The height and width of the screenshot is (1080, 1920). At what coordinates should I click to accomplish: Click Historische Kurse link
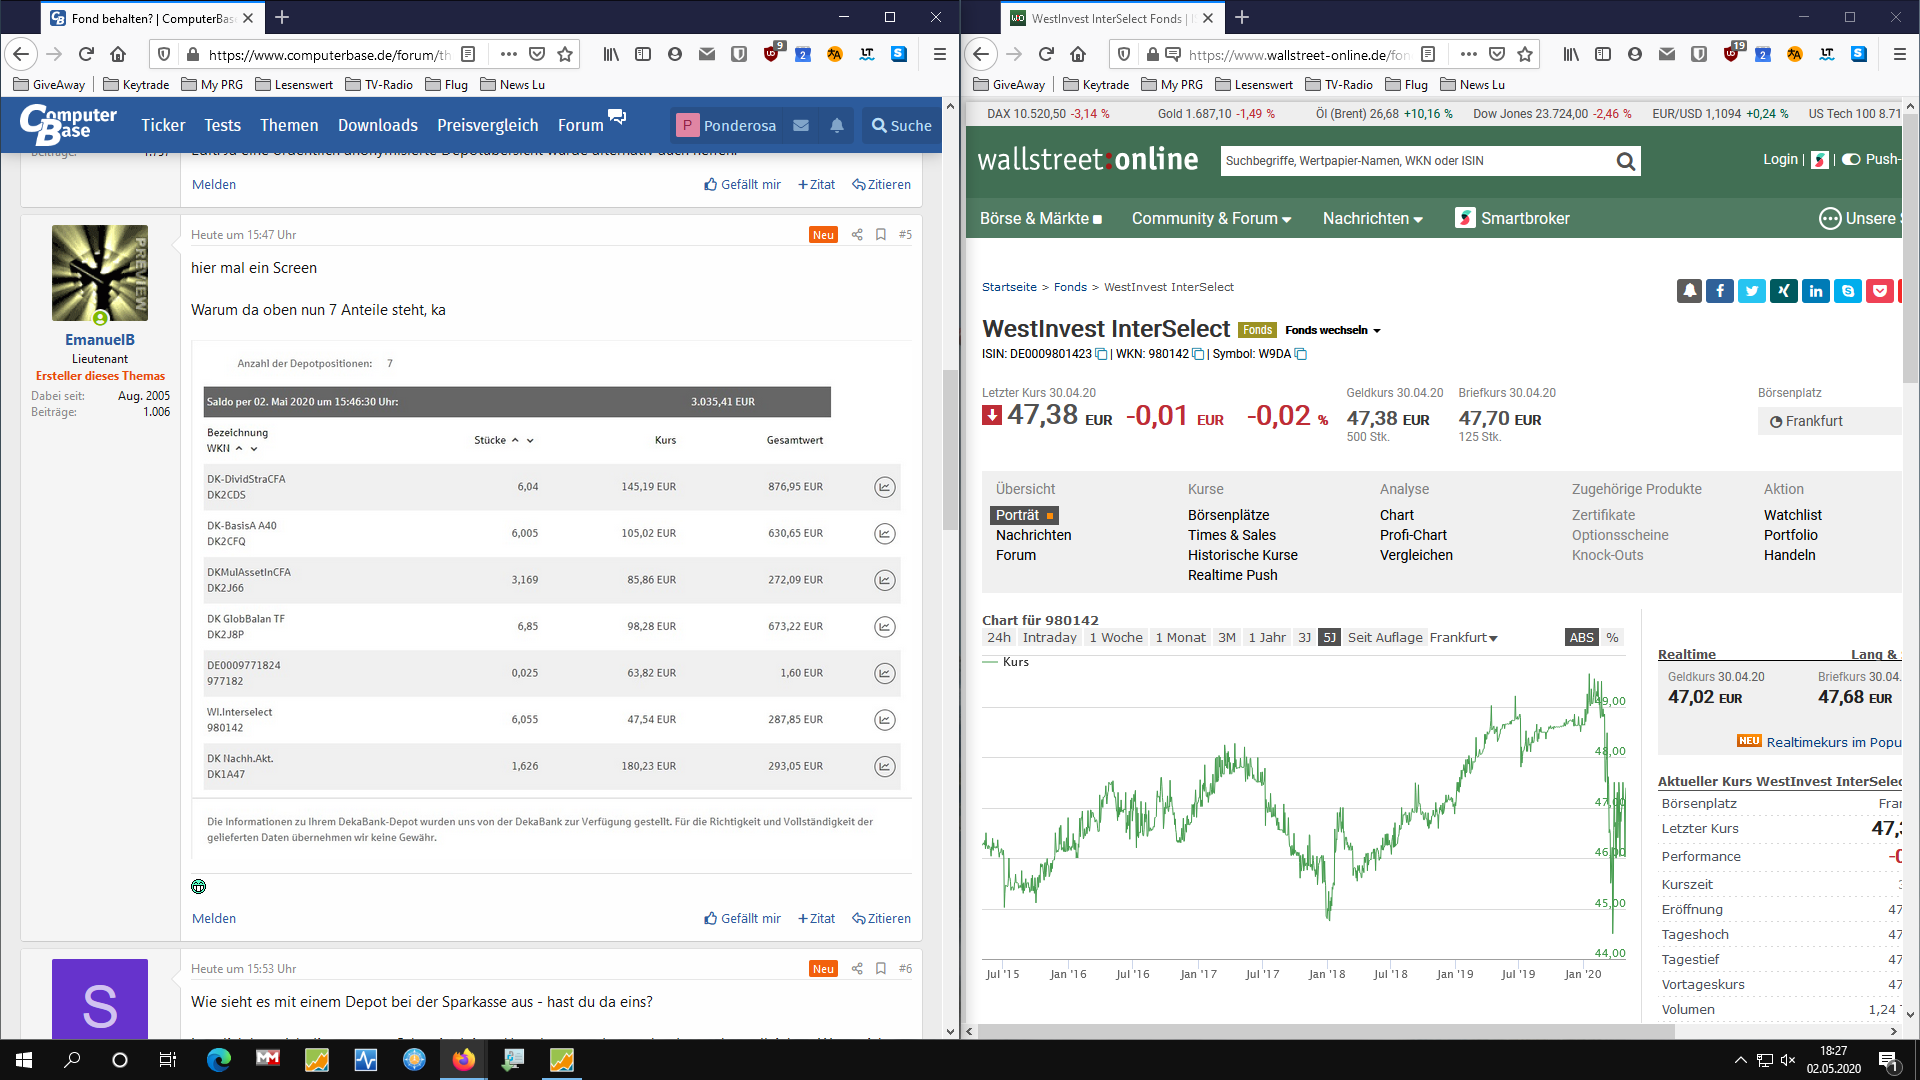click(x=1242, y=555)
